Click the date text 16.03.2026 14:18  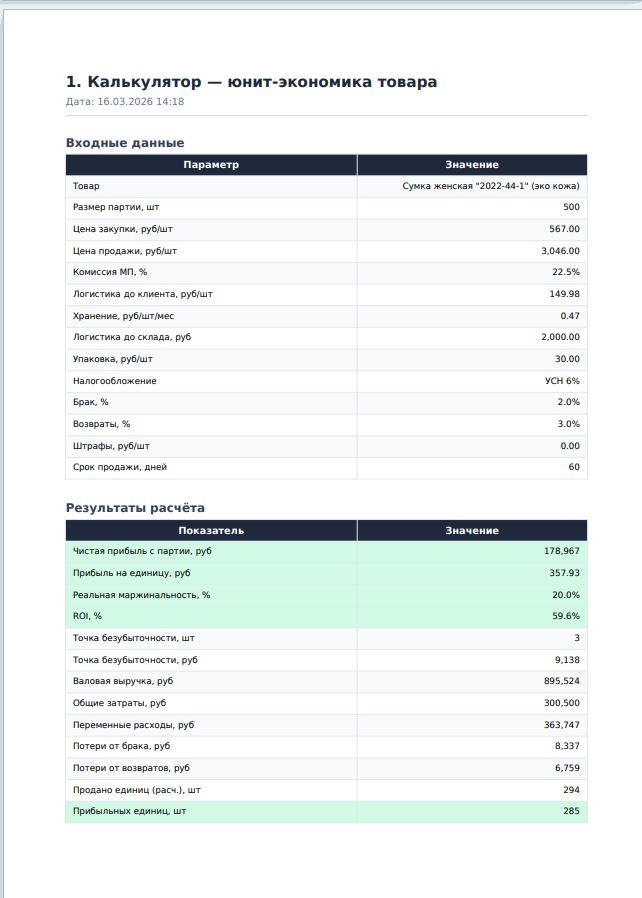coord(140,101)
